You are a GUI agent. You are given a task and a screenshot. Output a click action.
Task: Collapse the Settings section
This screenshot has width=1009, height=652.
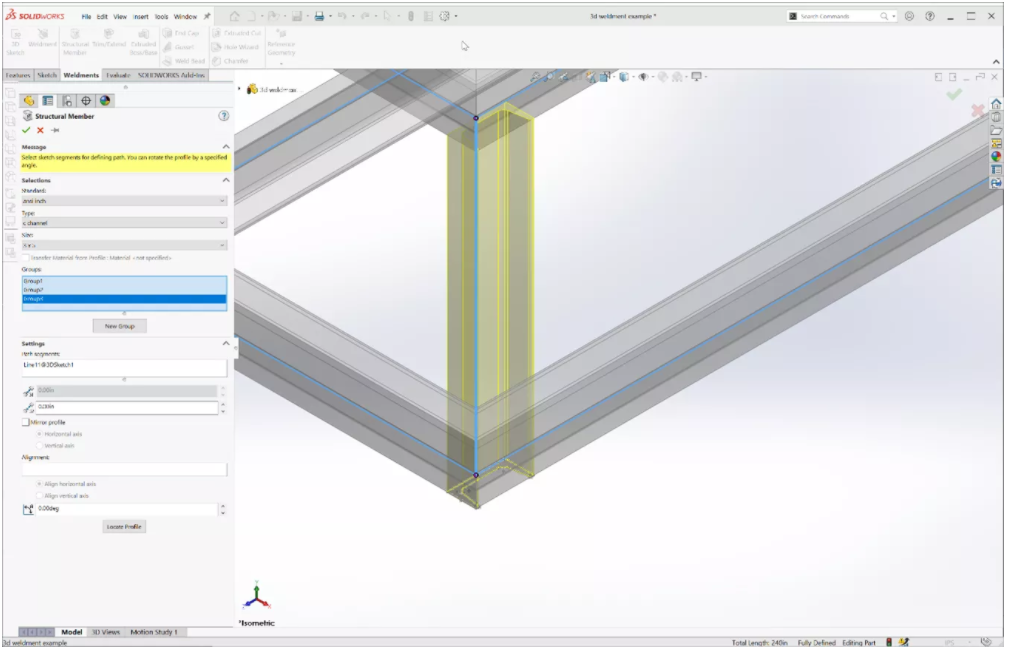226,344
